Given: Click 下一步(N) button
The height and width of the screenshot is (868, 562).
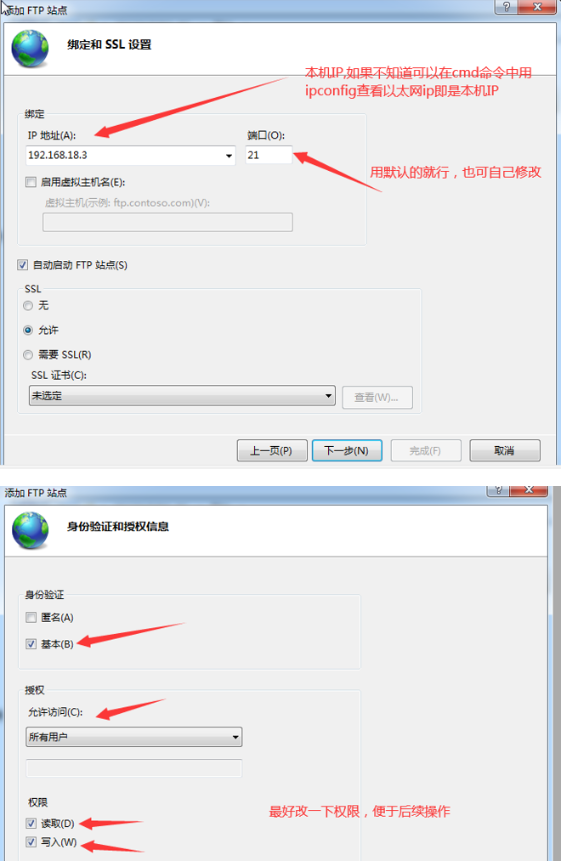Looking at the screenshot, I should (x=347, y=451).
